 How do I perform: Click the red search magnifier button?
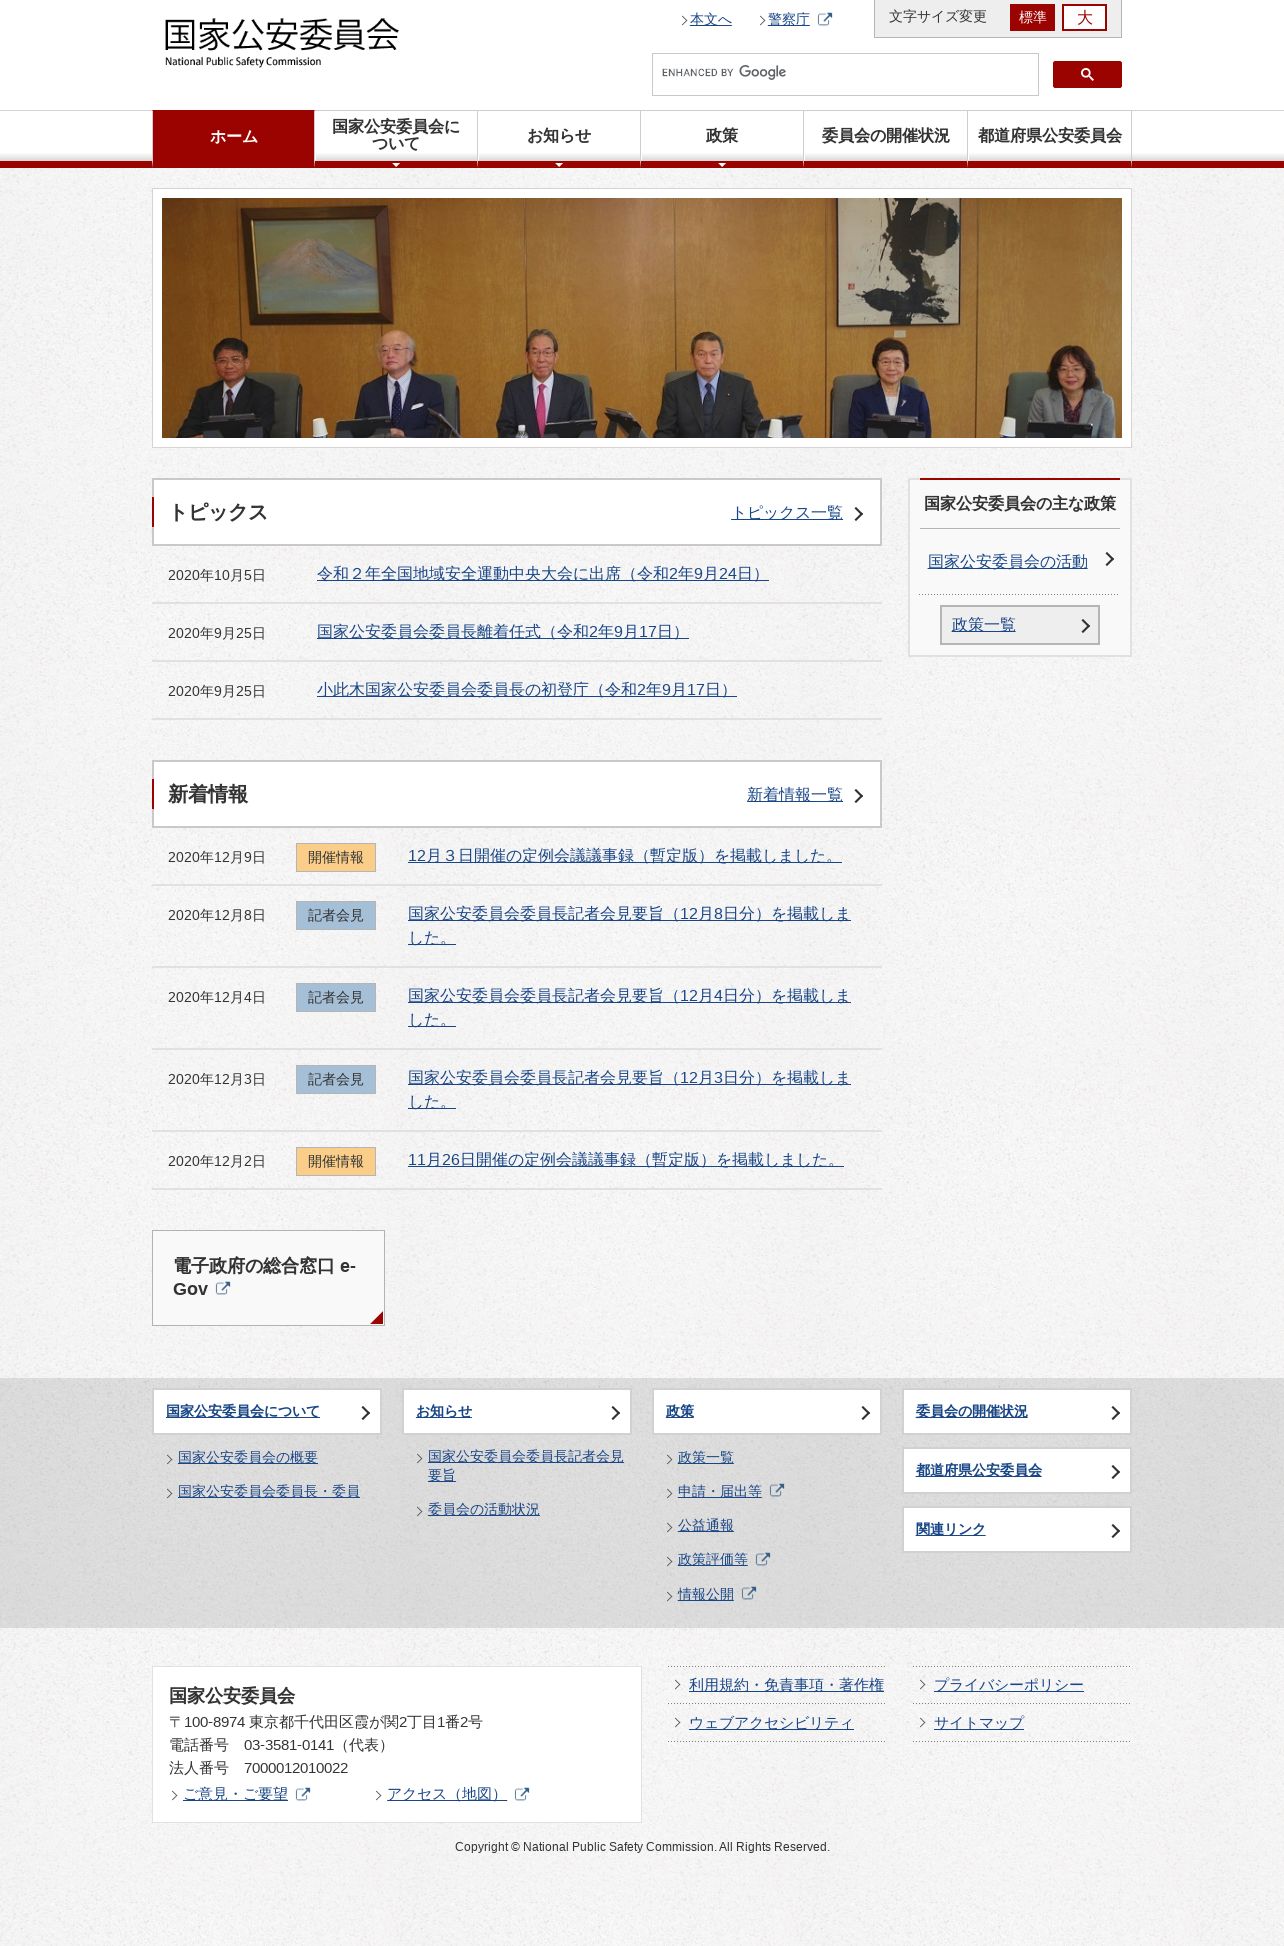tap(1087, 75)
